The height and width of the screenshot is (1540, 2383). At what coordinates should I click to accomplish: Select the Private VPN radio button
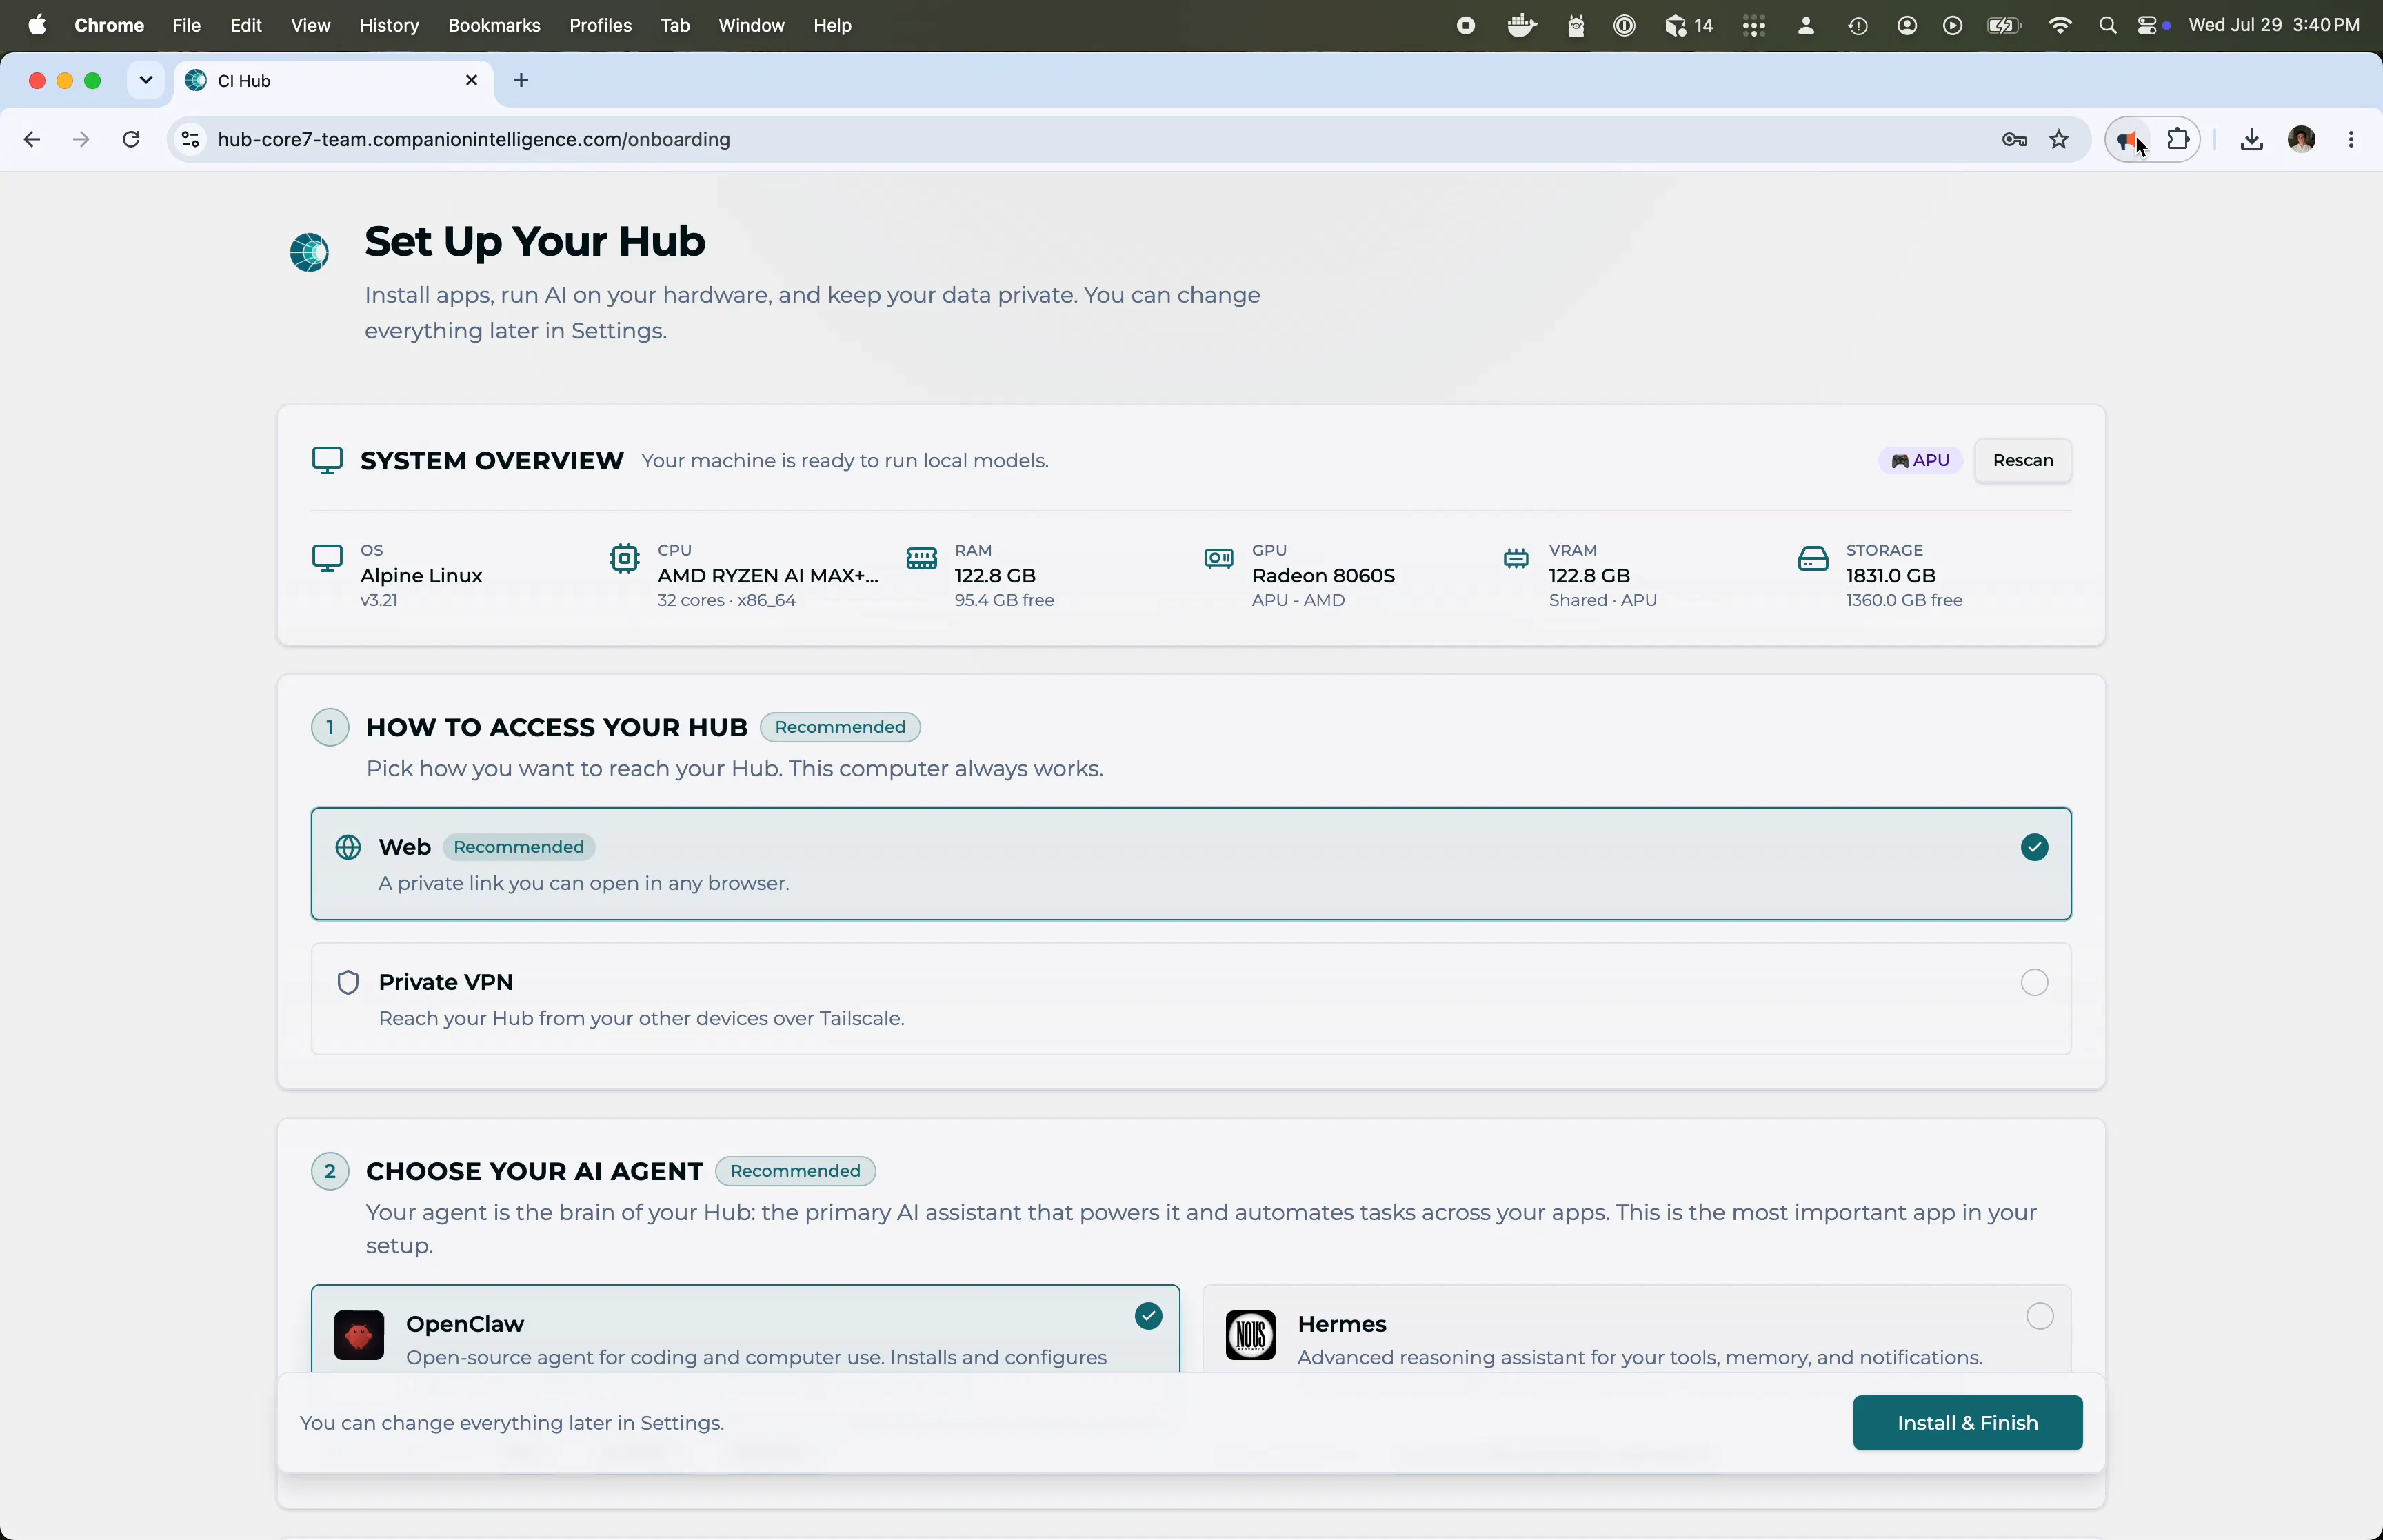2034,982
